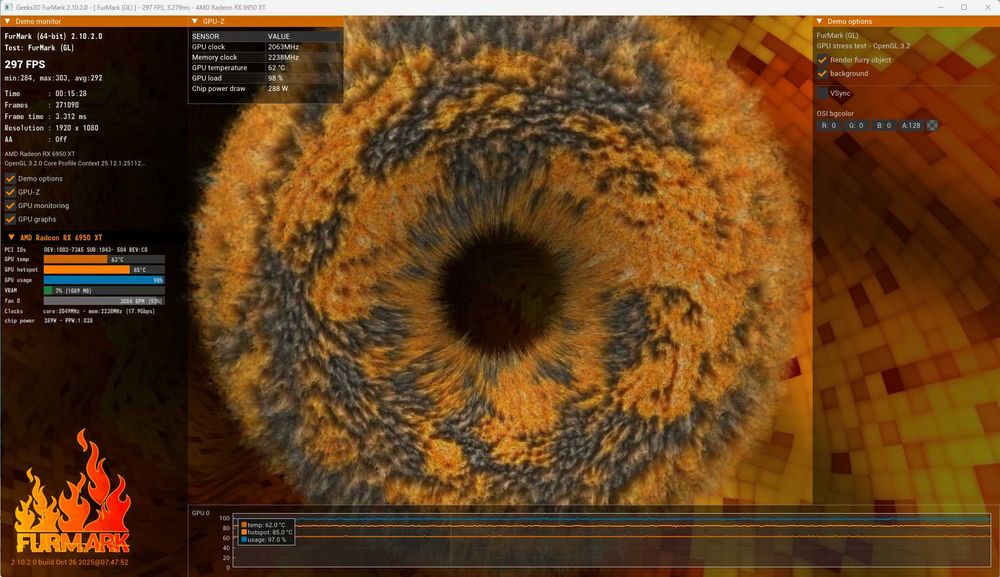This screenshot has width=1000, height=577.
Task: Uncheck the GPU monitoring checkbox
Action: click(10, 205)
